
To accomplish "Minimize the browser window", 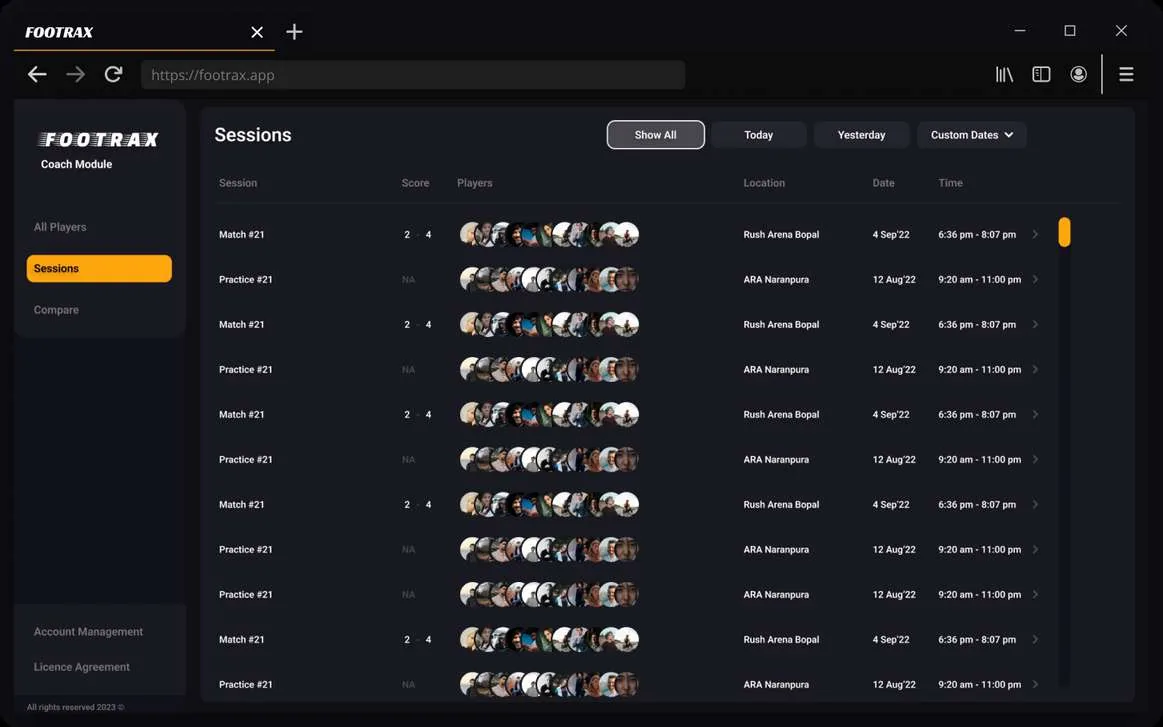I will pos(1020,30).
